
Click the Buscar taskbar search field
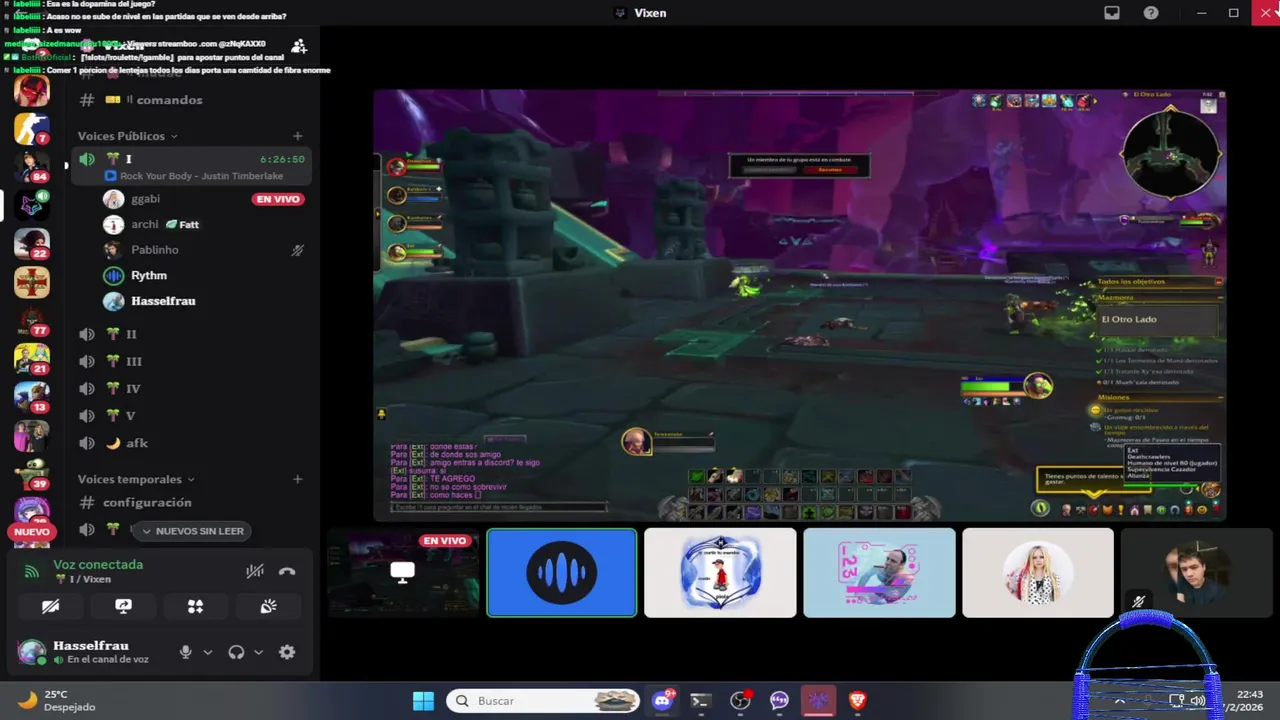click(543, 701)
